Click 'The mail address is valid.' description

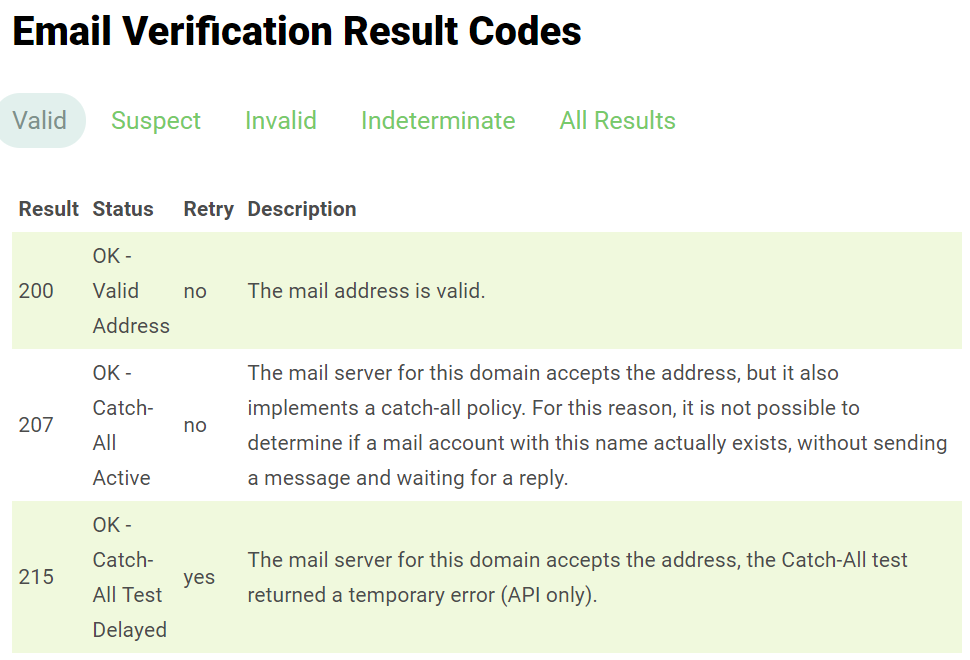click(x=366, y=291)
